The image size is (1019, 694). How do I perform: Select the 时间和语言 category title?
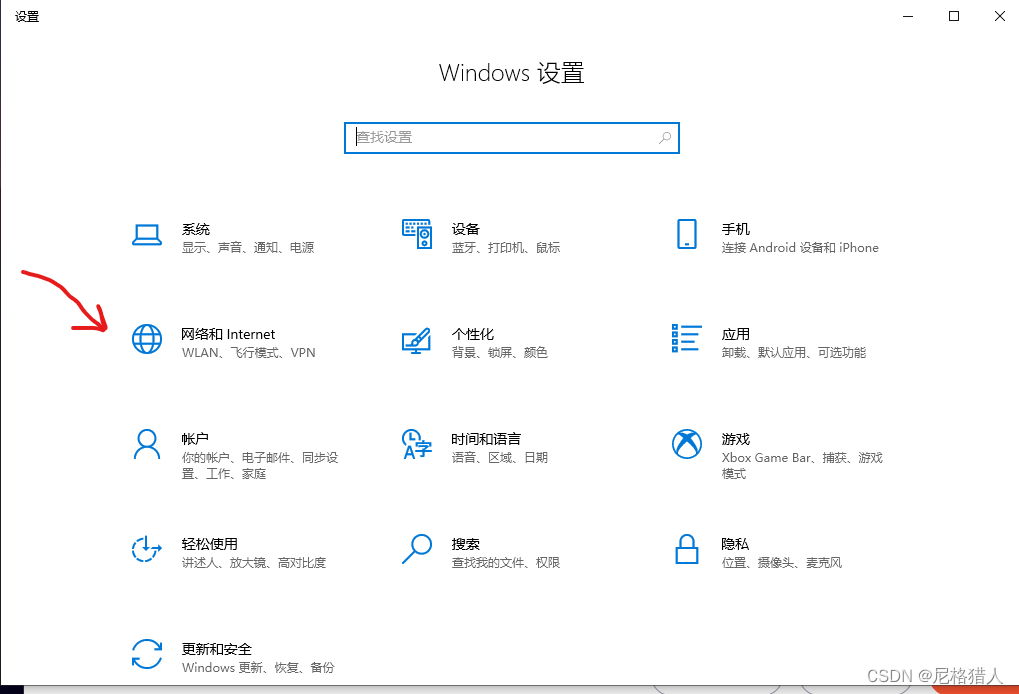(x=486, y=439)
